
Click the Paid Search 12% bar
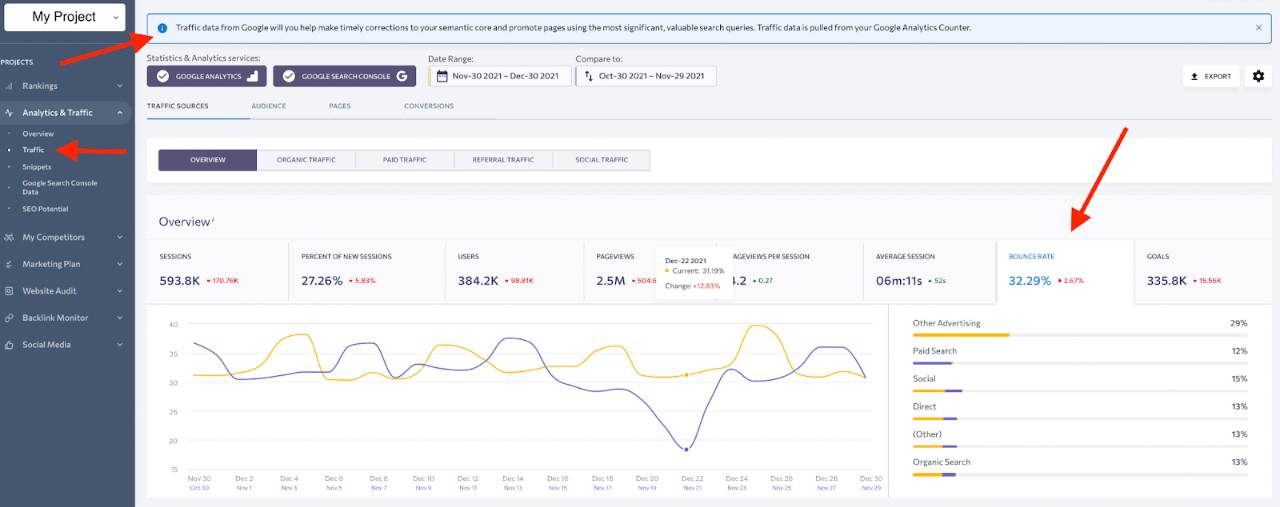coord(1080,363)
